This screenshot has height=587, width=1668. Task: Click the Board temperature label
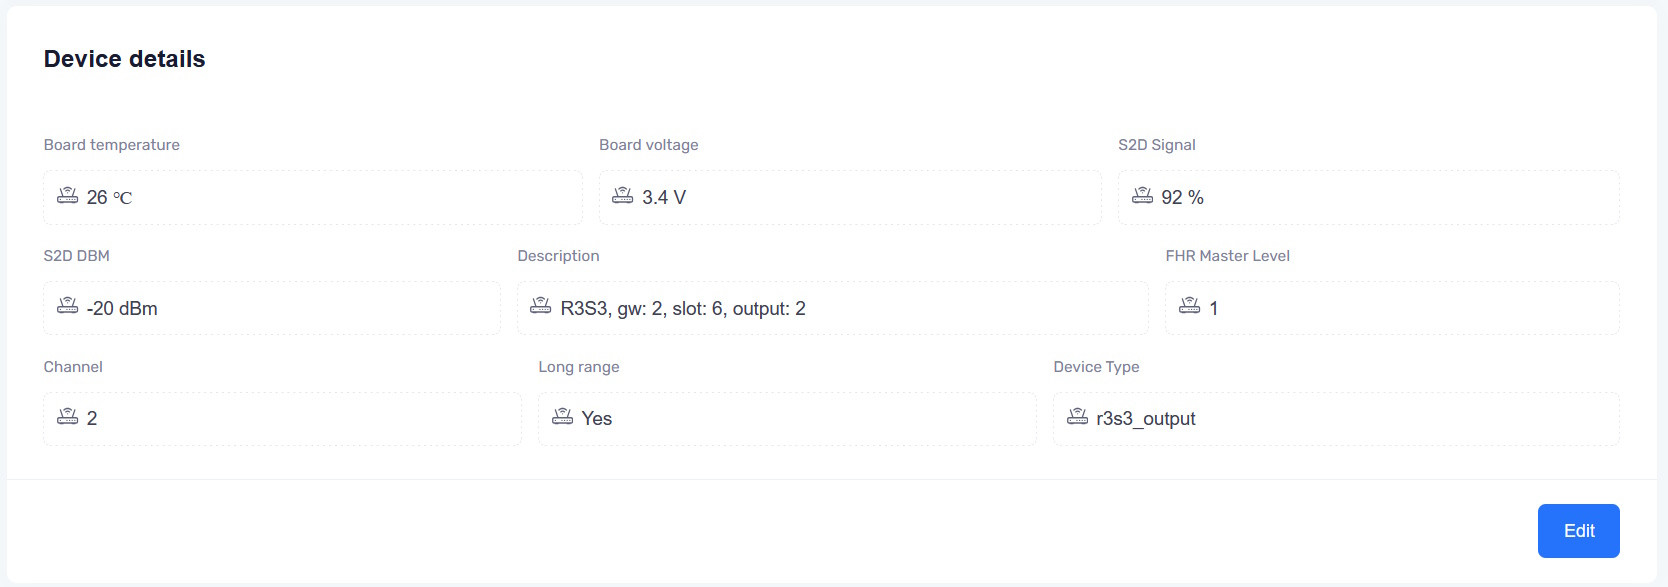coord(112,145)
